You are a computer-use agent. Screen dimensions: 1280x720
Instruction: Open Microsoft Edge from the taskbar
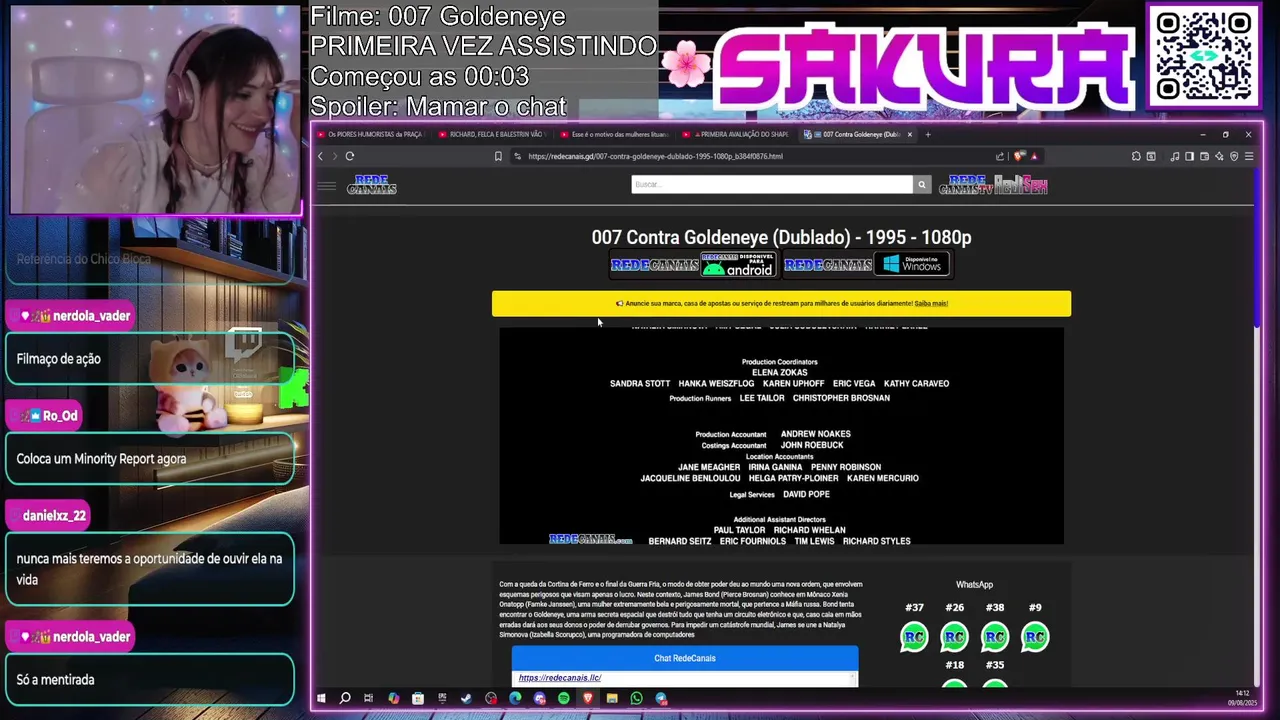pos(515,698)
